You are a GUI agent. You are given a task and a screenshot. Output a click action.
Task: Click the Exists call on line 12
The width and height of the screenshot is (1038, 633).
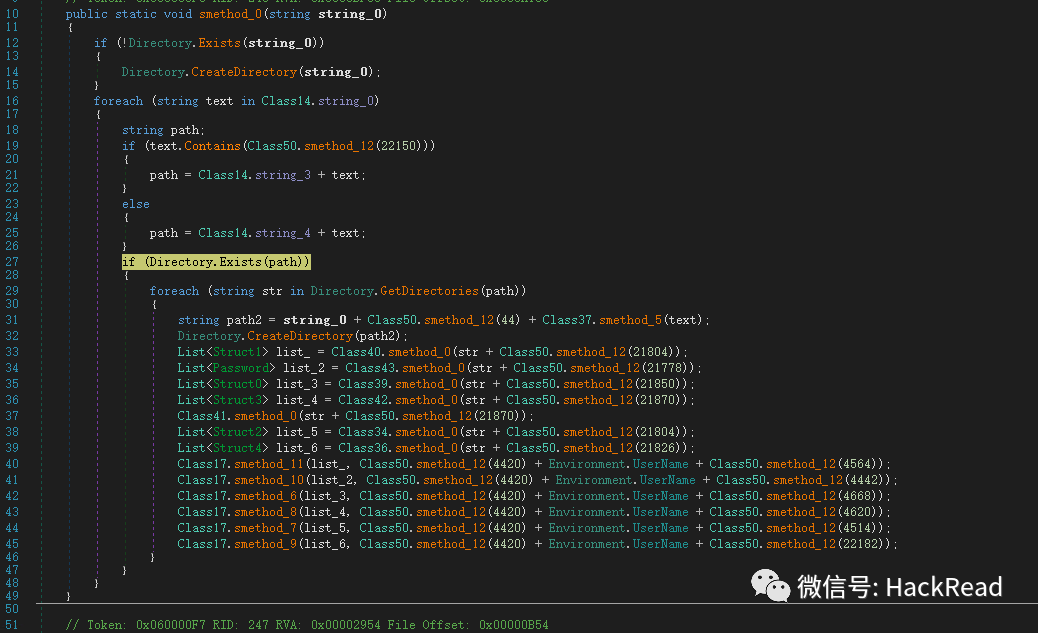pos(219,43)
